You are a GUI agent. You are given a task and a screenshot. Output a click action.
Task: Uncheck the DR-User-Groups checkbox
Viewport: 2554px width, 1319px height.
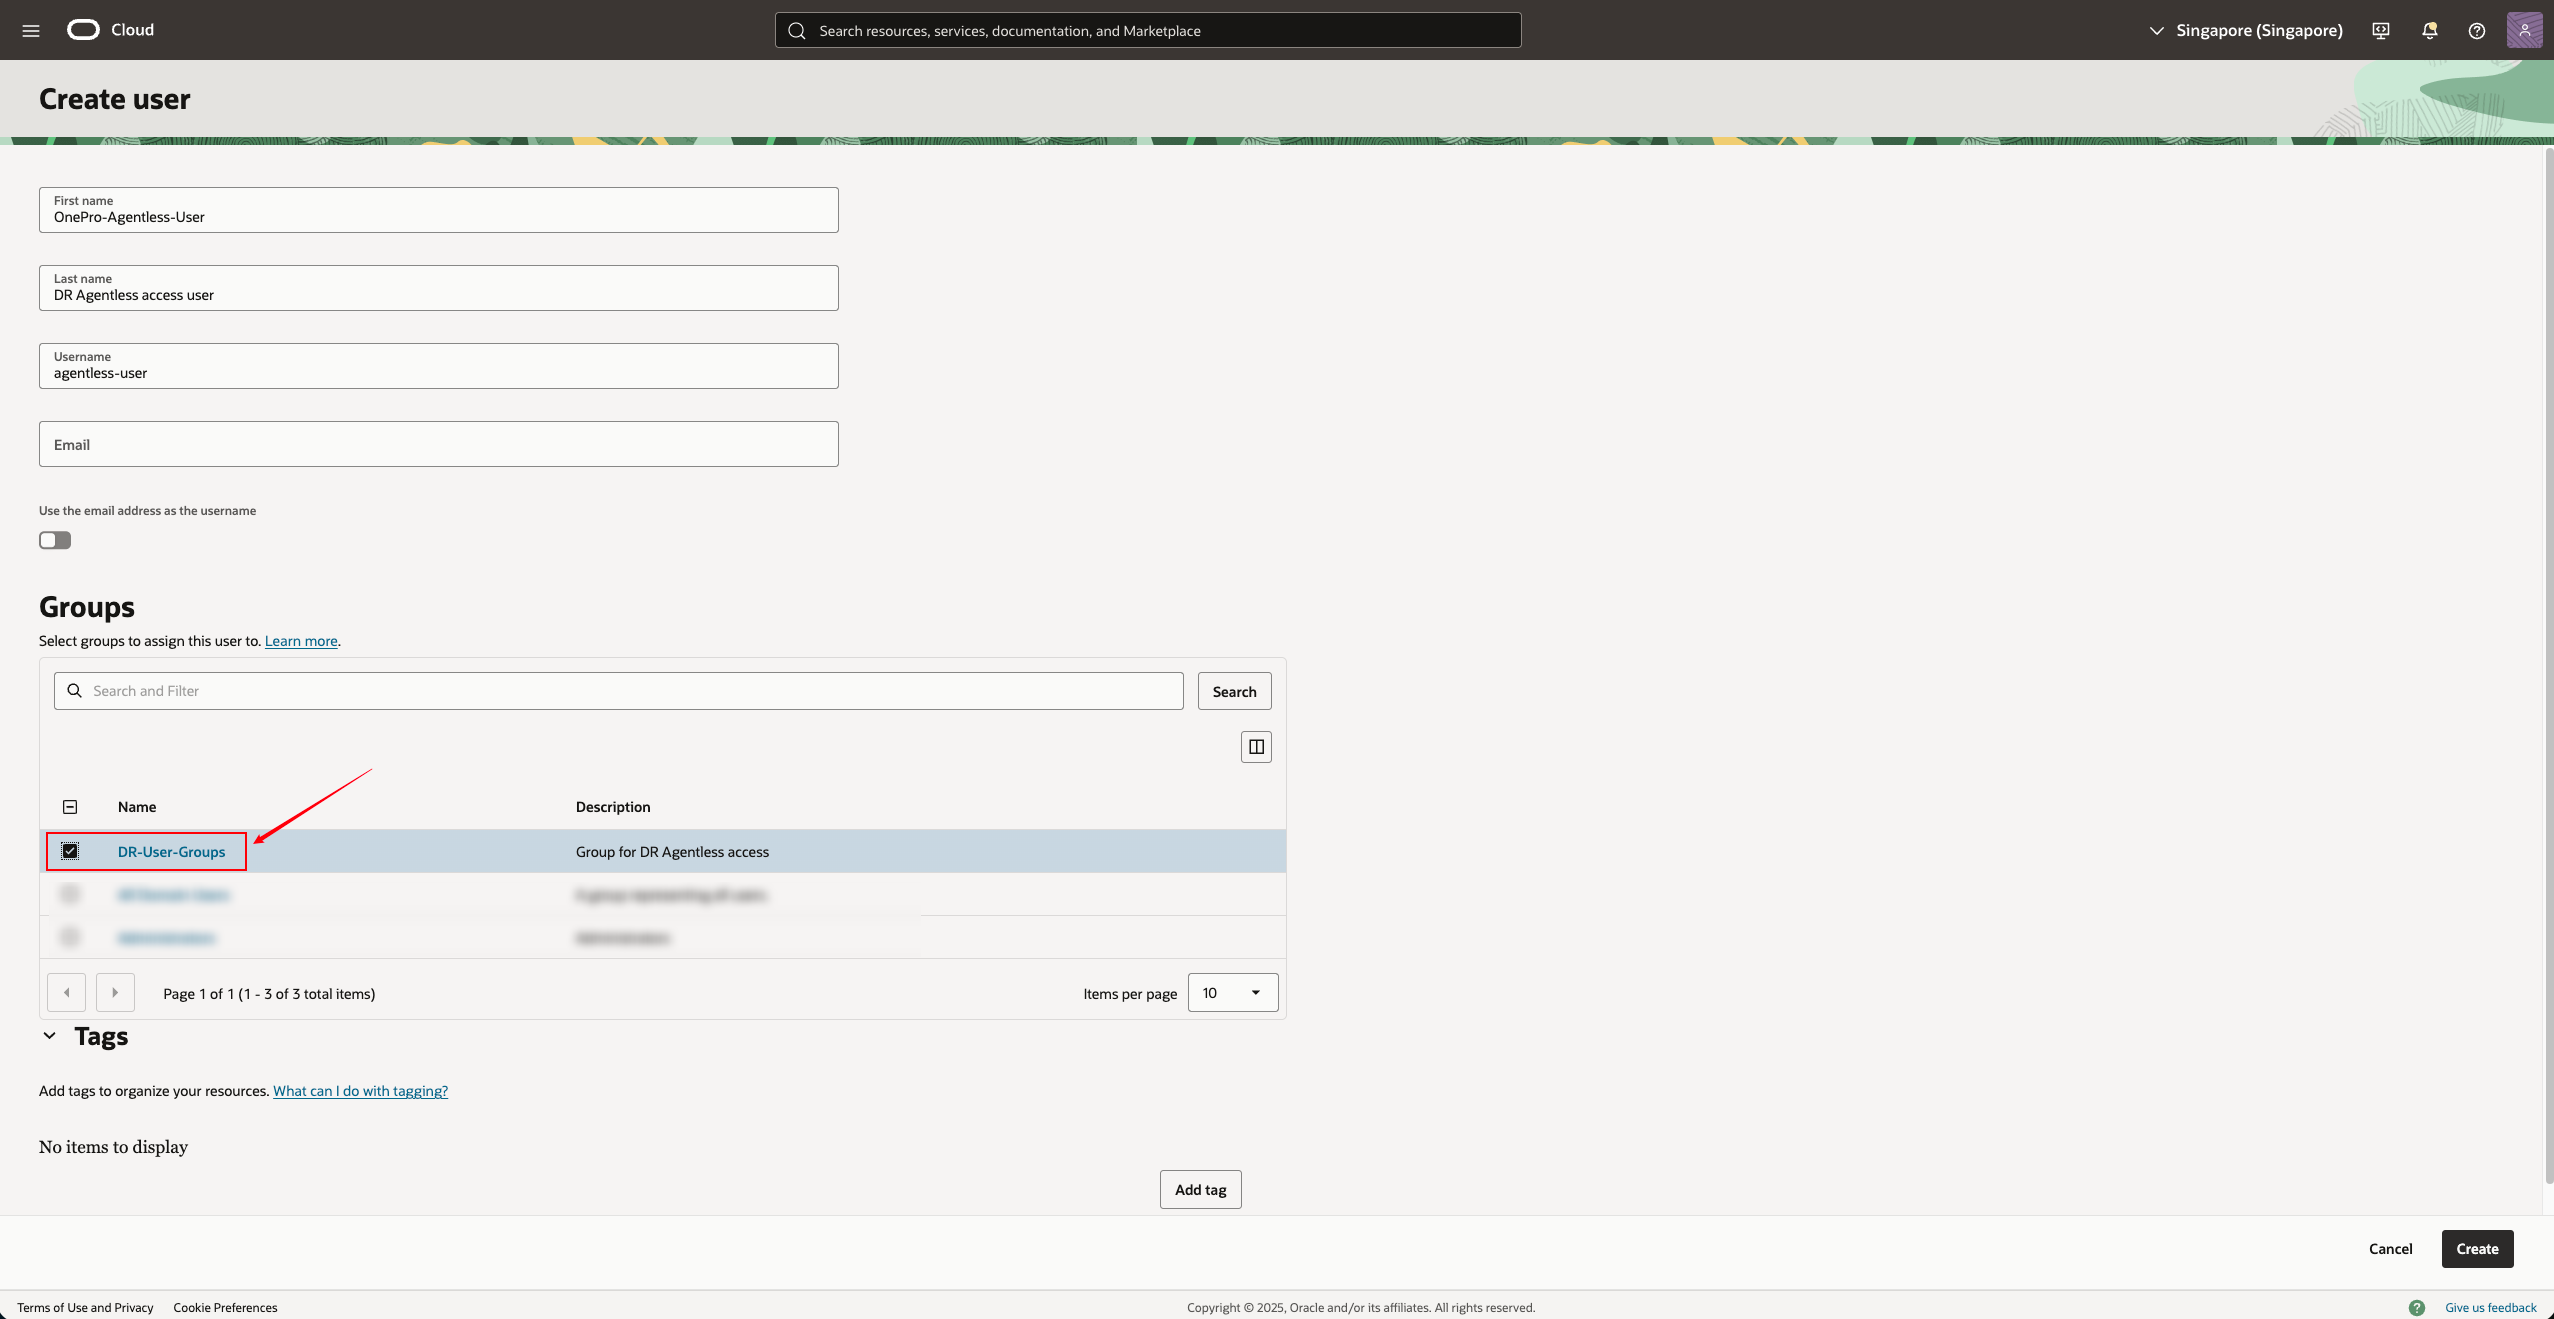pyautogui.click(x=70, y=851)
